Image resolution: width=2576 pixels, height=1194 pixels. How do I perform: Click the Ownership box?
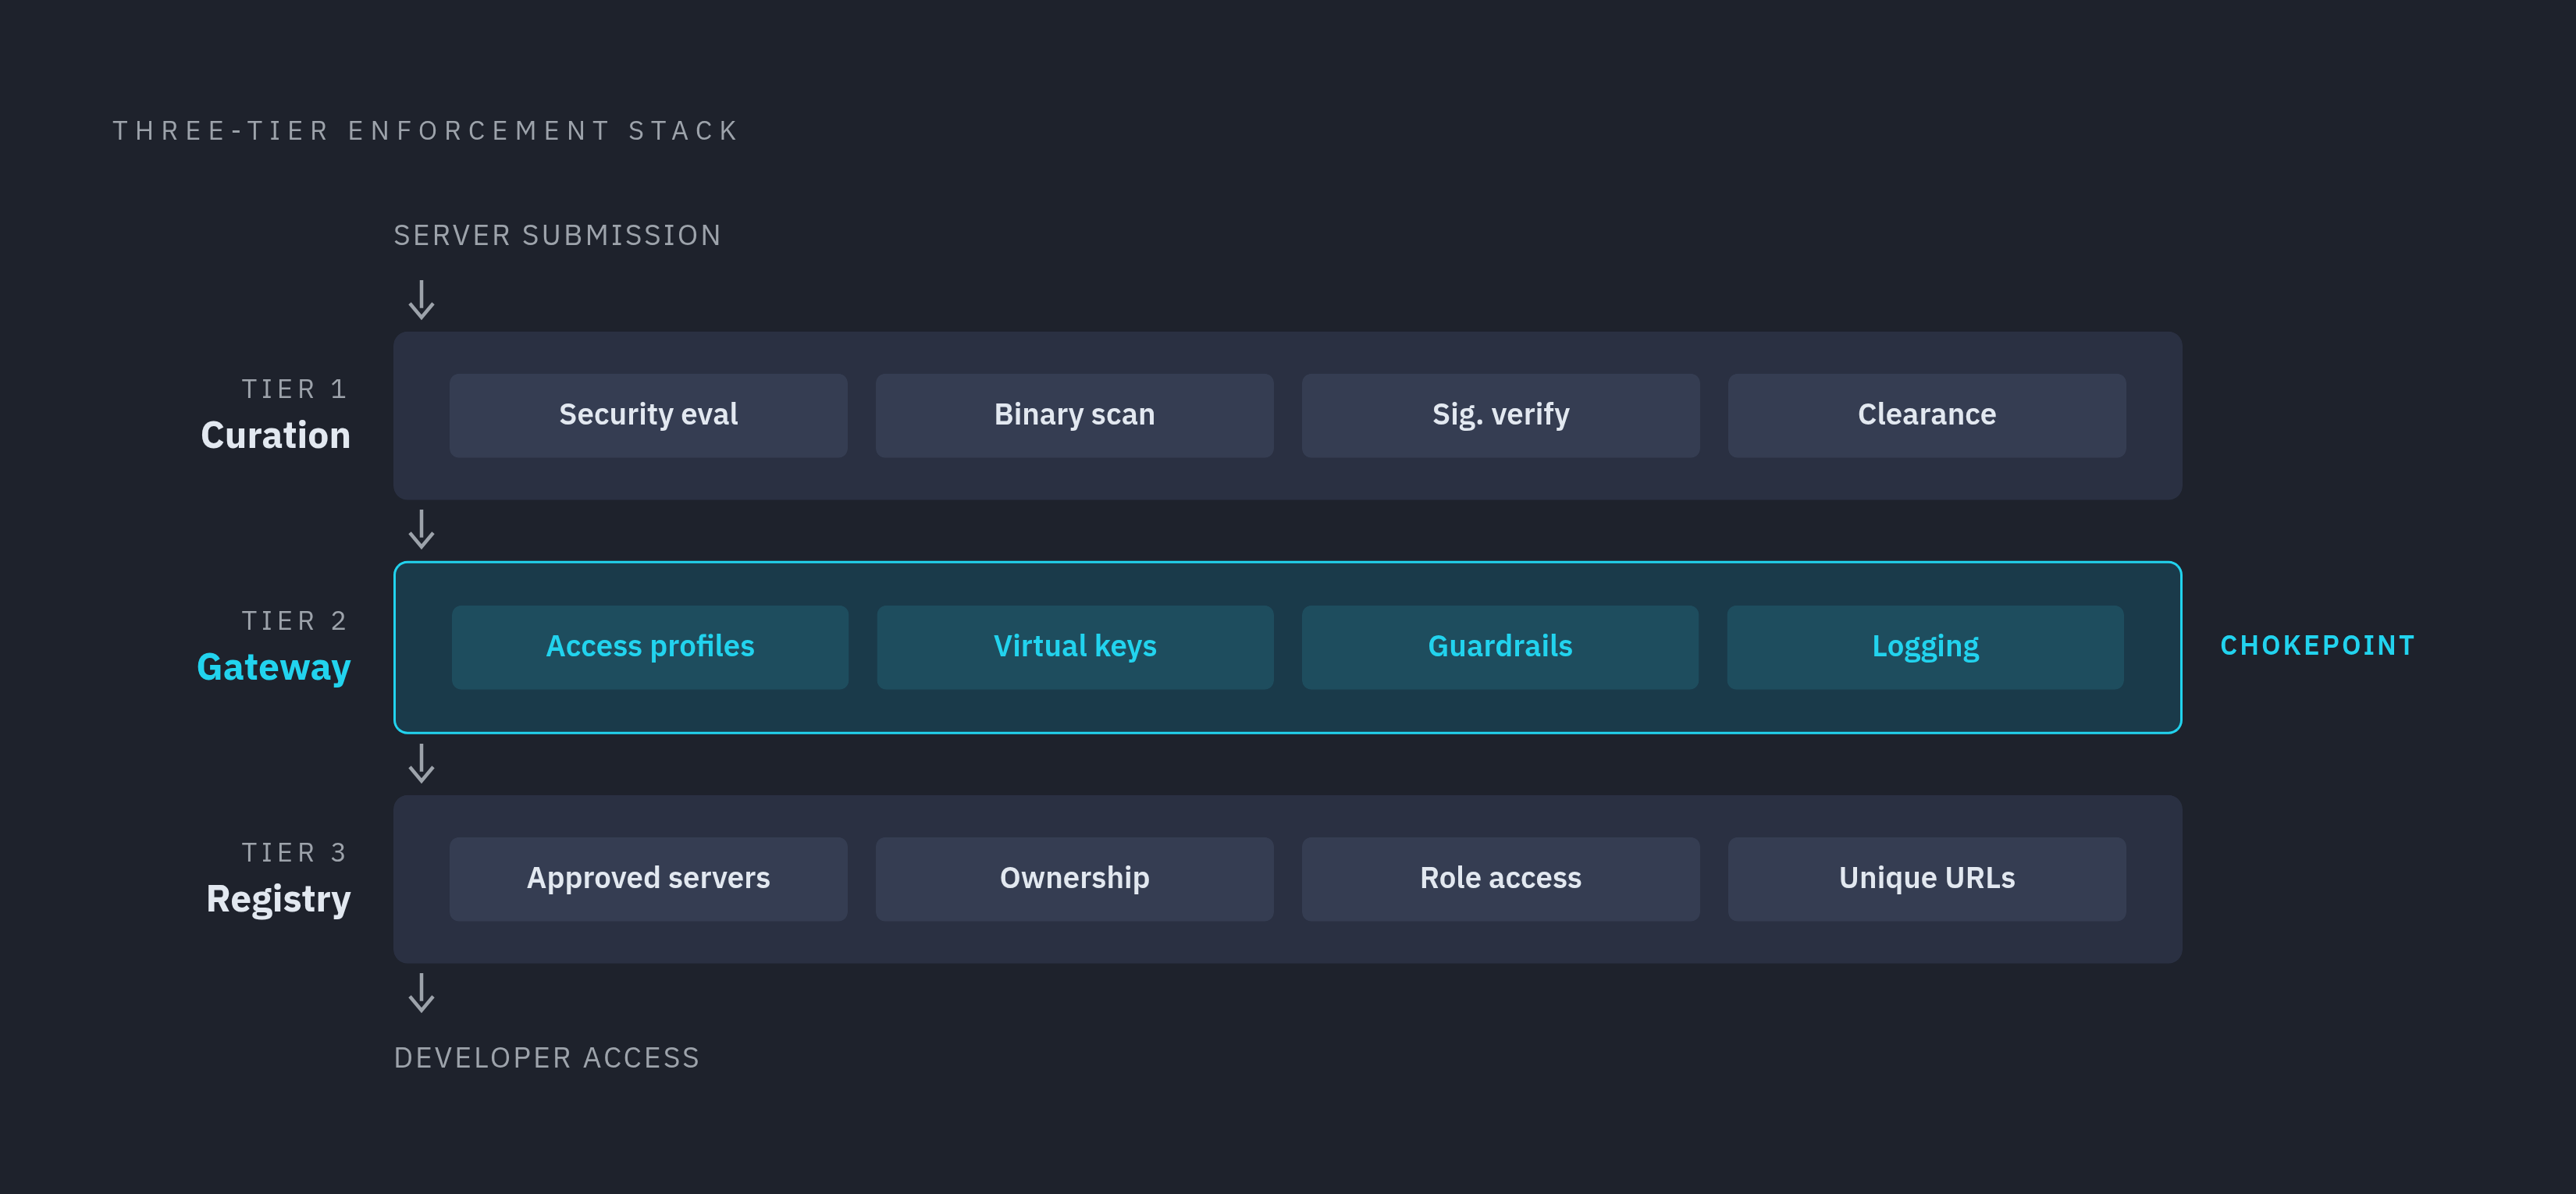1074,879
